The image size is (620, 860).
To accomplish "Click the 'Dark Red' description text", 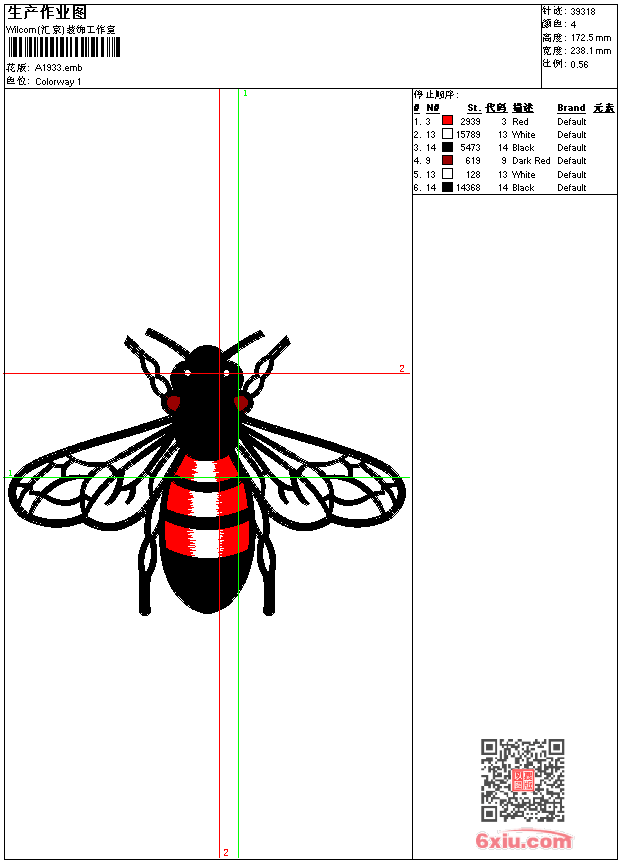I will (531, 161).
